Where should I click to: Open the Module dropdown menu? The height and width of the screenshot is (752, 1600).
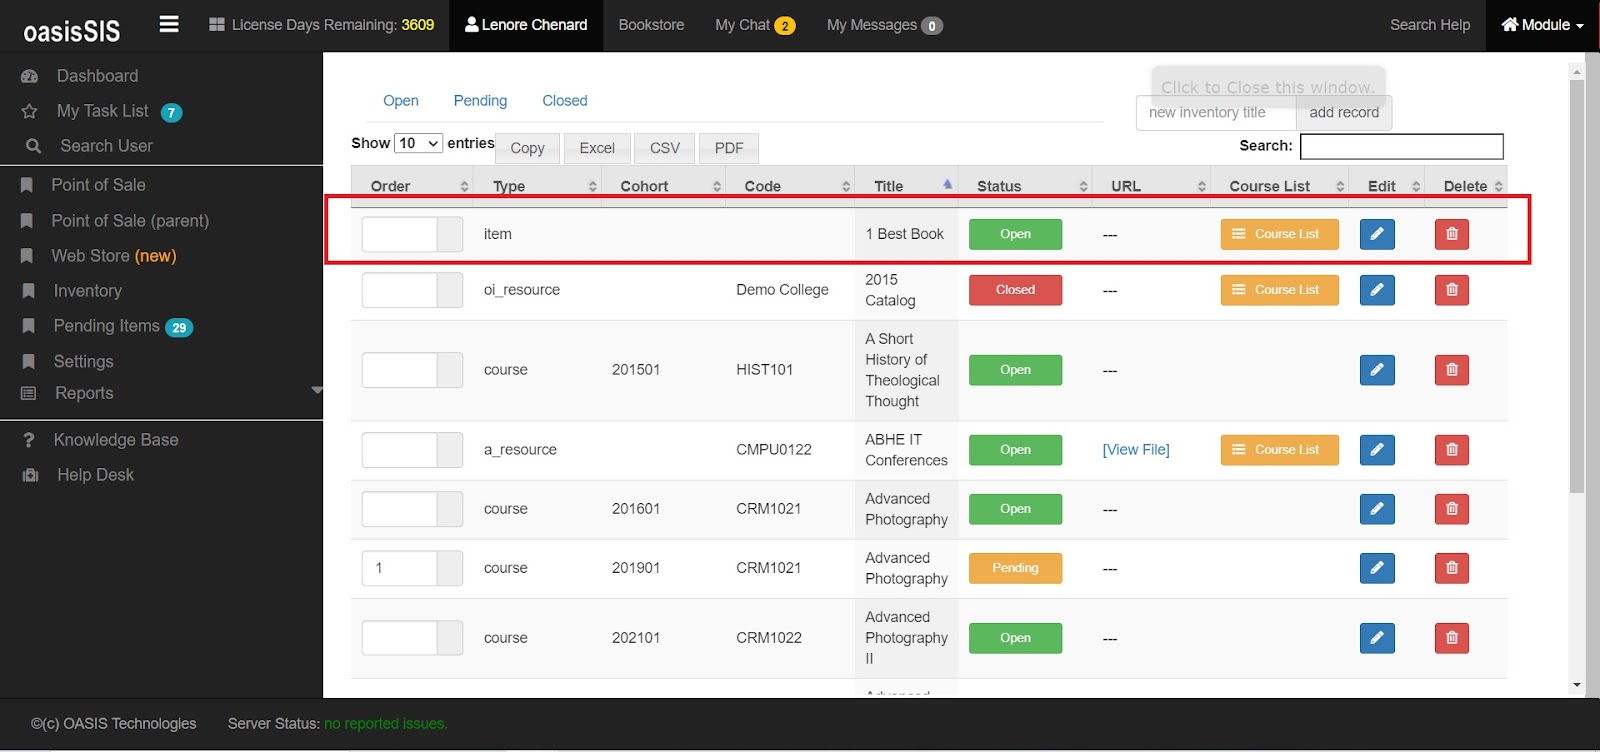[x=1543, y=25]
